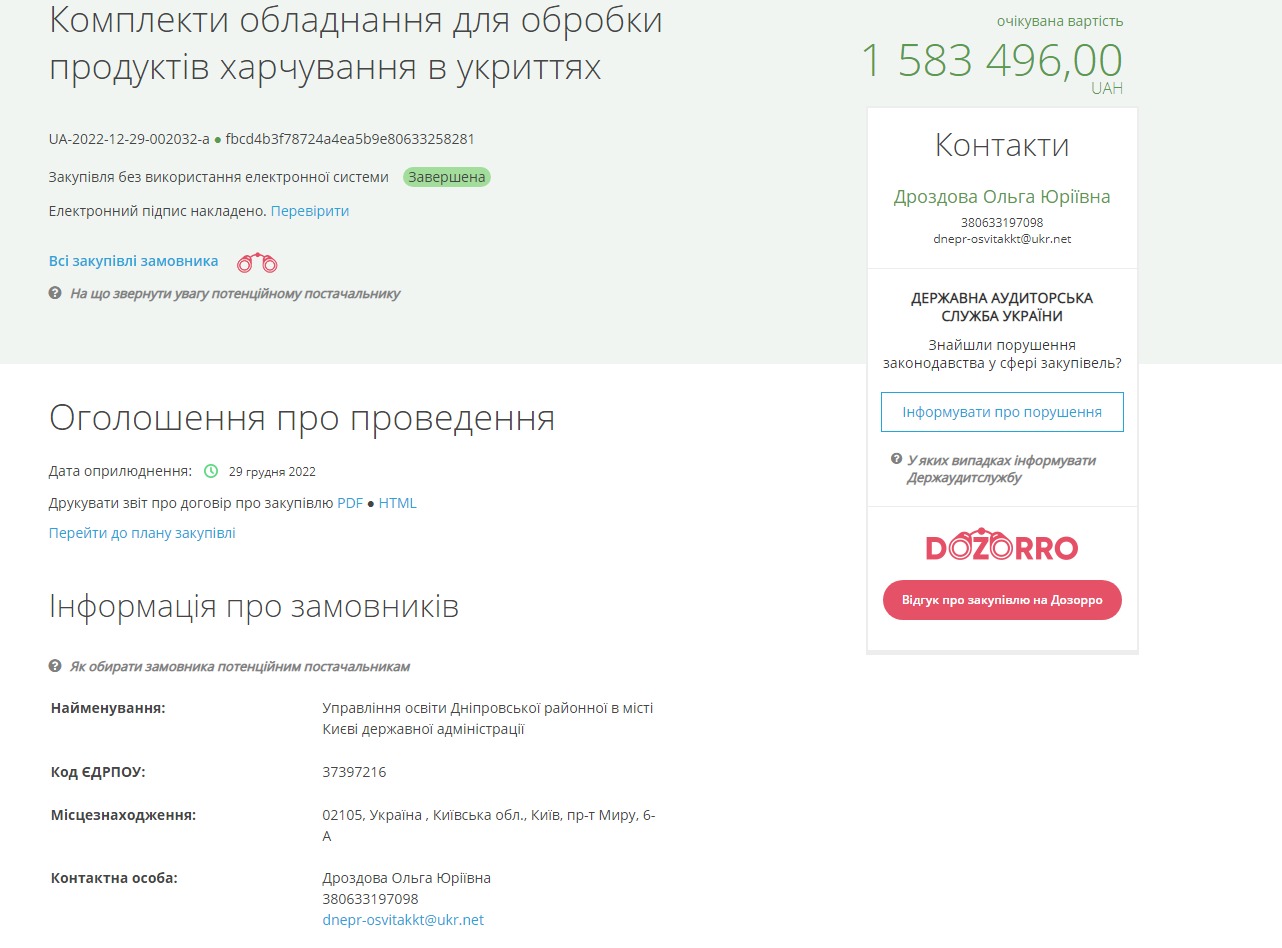Screen dimensions: 1282x948
Task: Click 'Відгук про закупівлю на Дозорро' button
Action: coord(1002,600)
